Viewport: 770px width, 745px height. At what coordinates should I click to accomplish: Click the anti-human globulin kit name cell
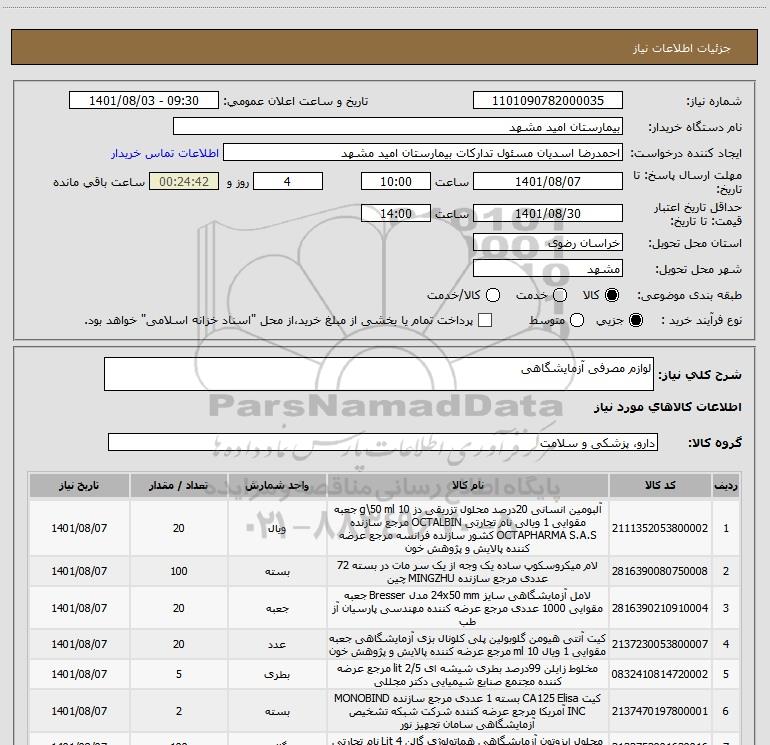click(468, 644)
